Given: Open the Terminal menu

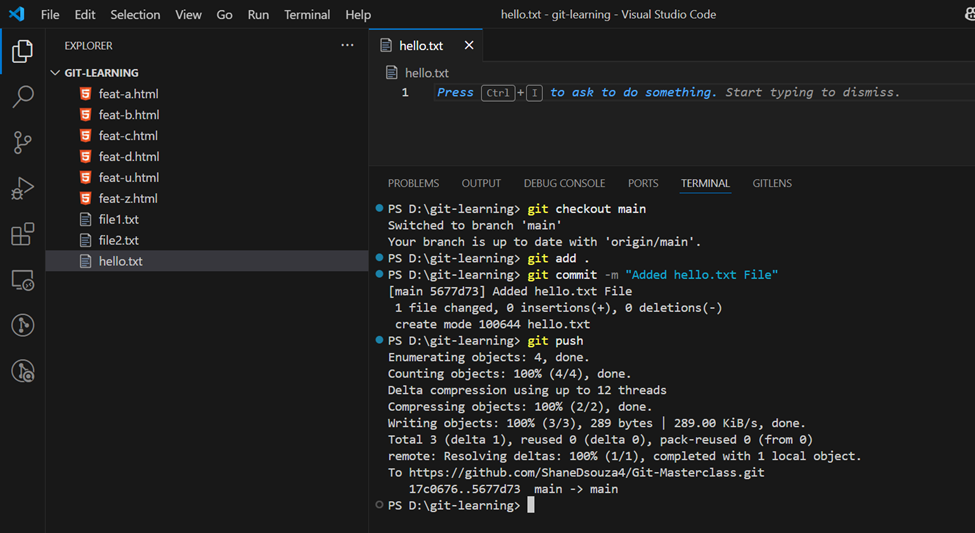Looking at the screenshot, I should [x=307, y=14].
